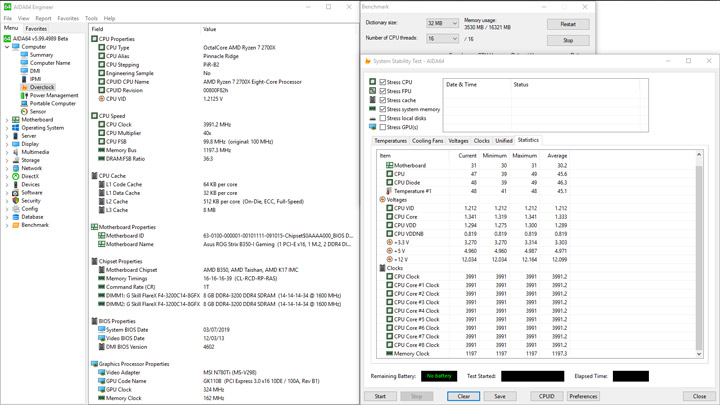
Task: Click the Computer Name icon in tree
Action: (x=24, y=63)
